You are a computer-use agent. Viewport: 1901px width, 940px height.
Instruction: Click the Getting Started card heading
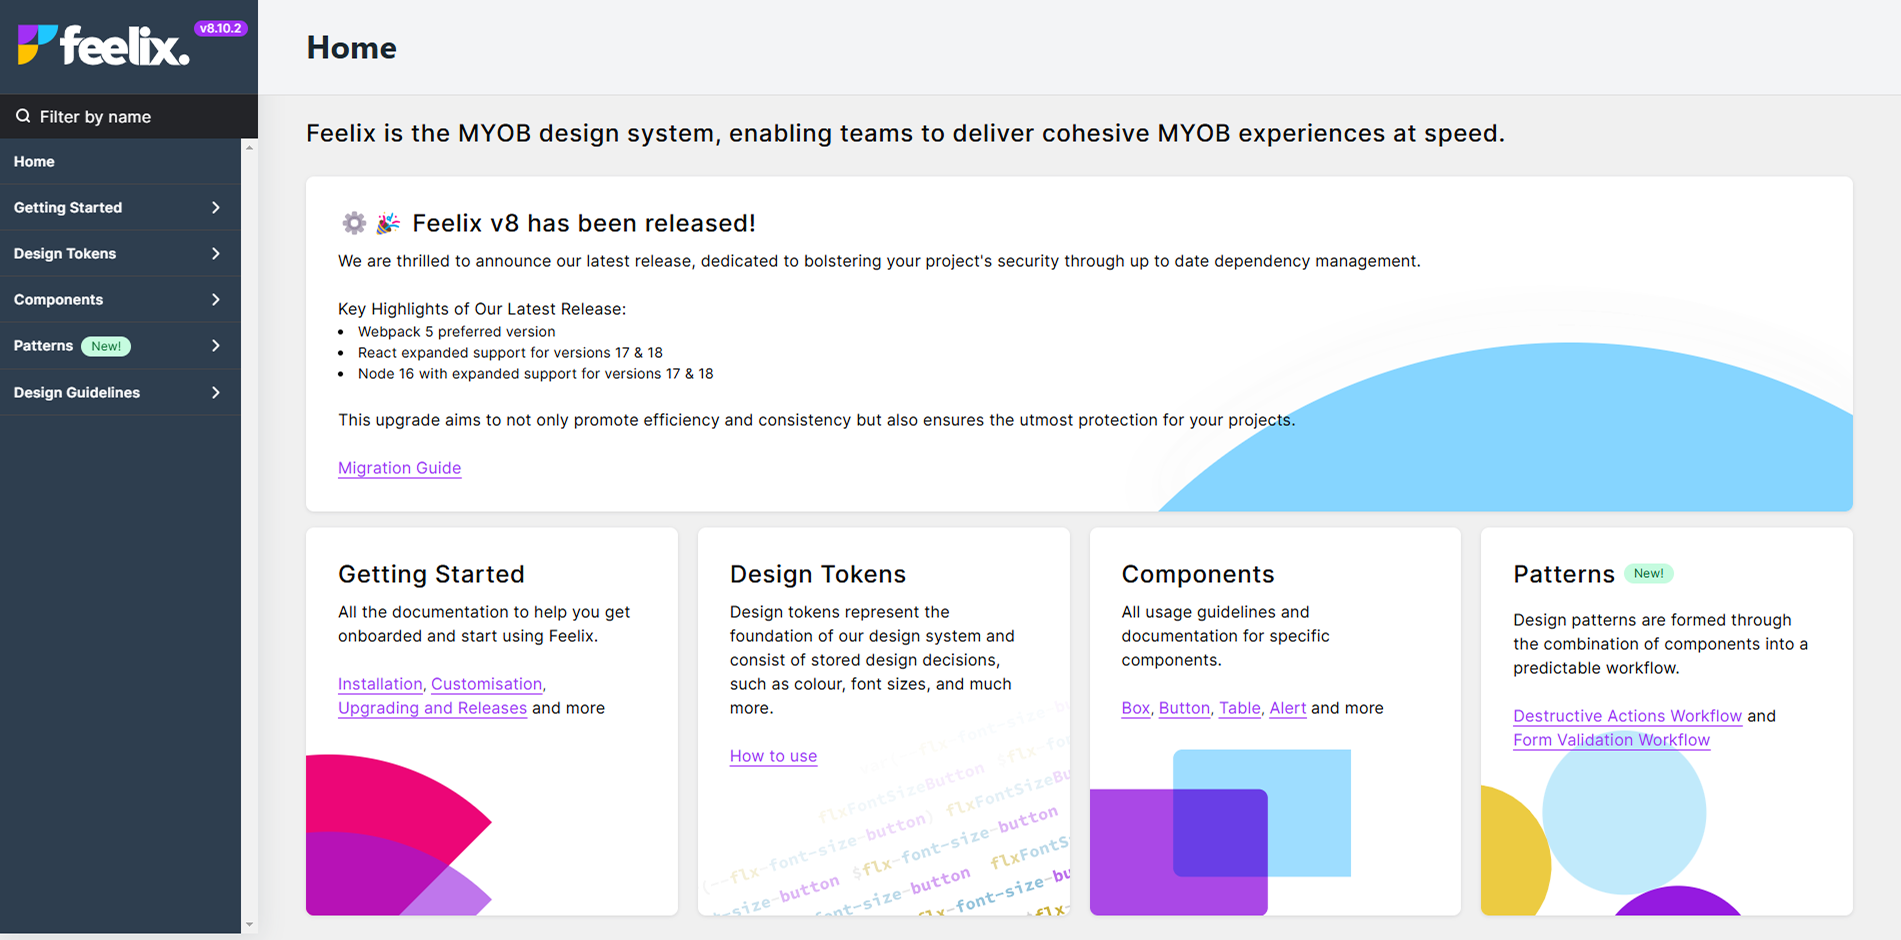pos(431,574)
